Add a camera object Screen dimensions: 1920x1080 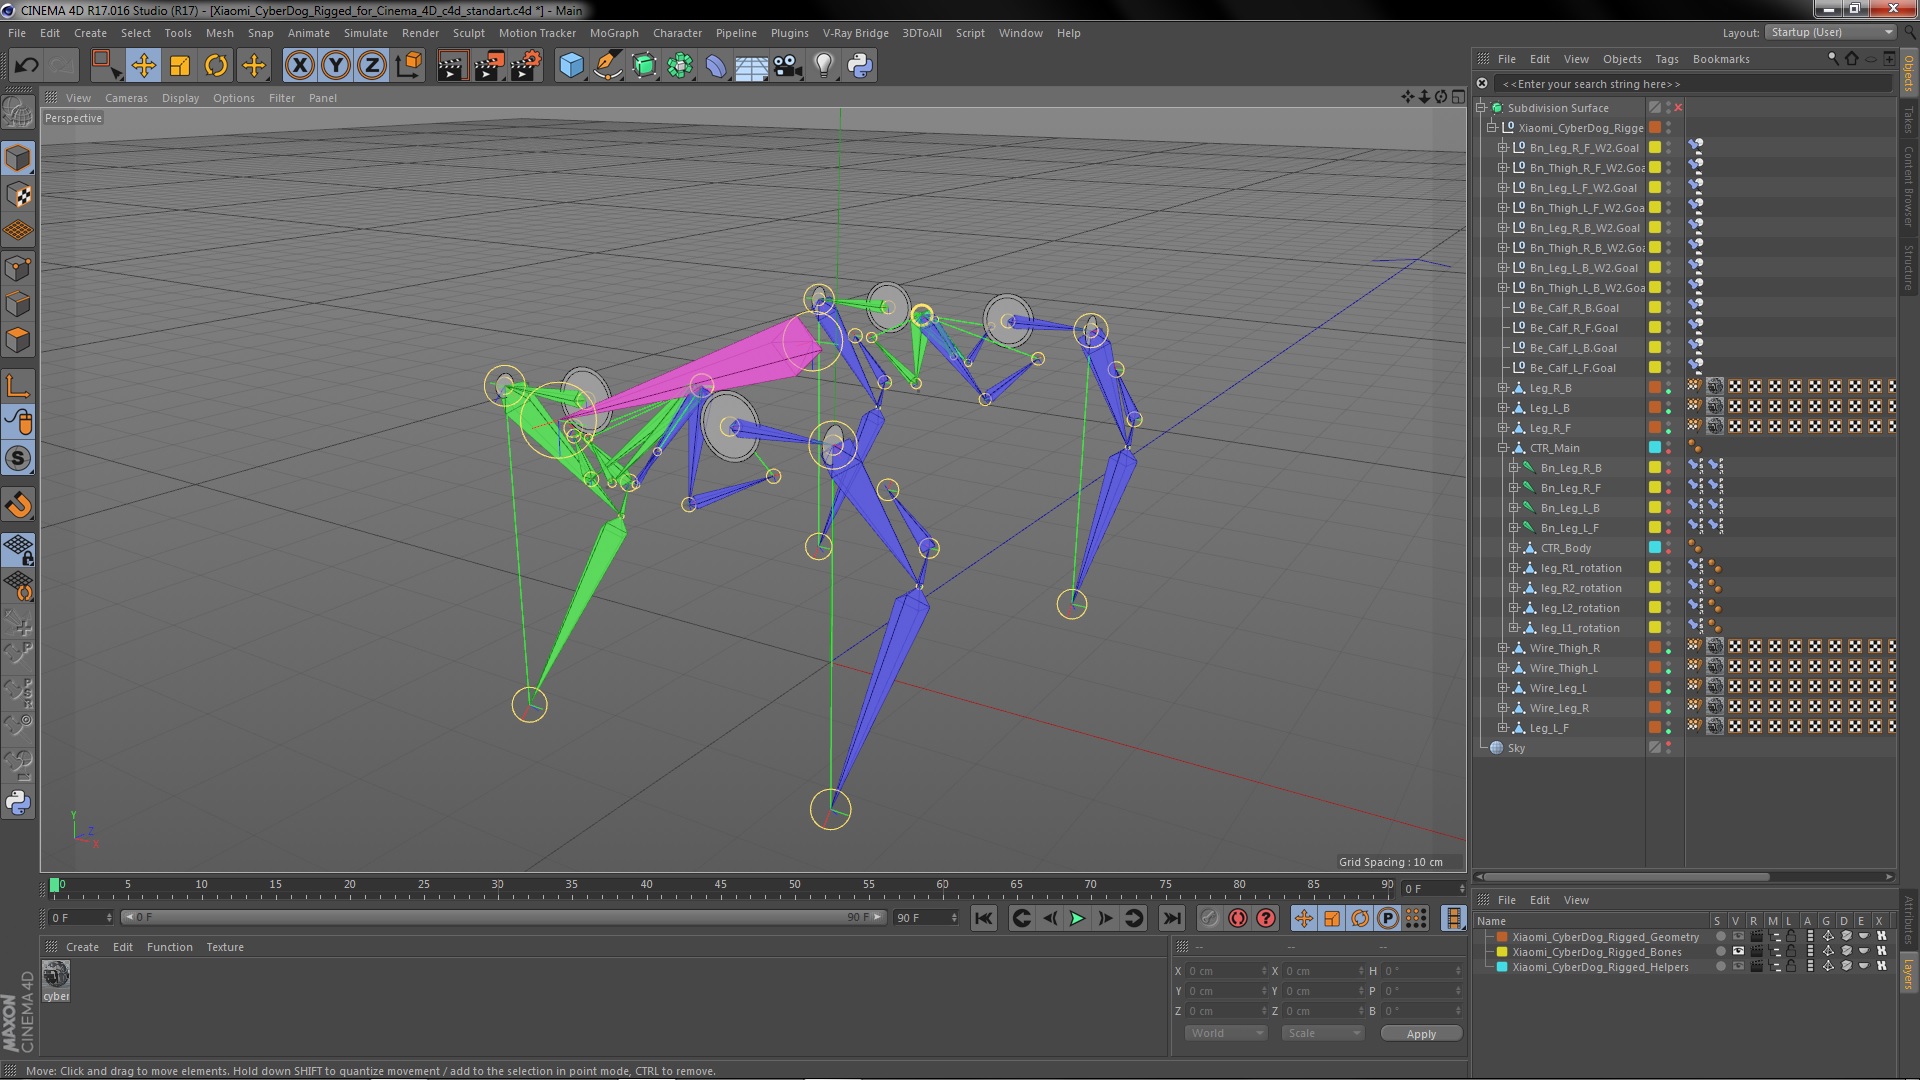click(x=788, y=66)
